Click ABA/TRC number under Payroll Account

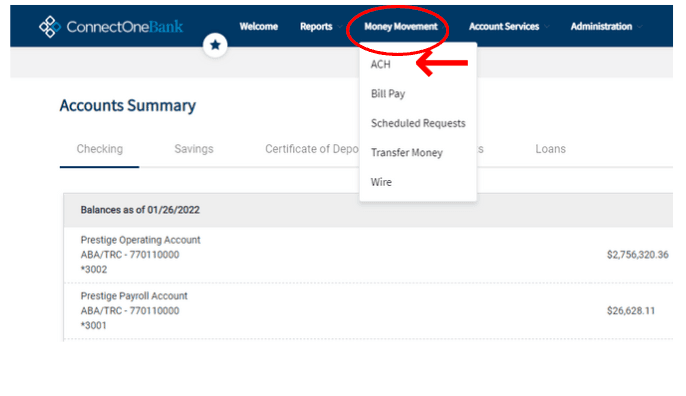(130, 311)
